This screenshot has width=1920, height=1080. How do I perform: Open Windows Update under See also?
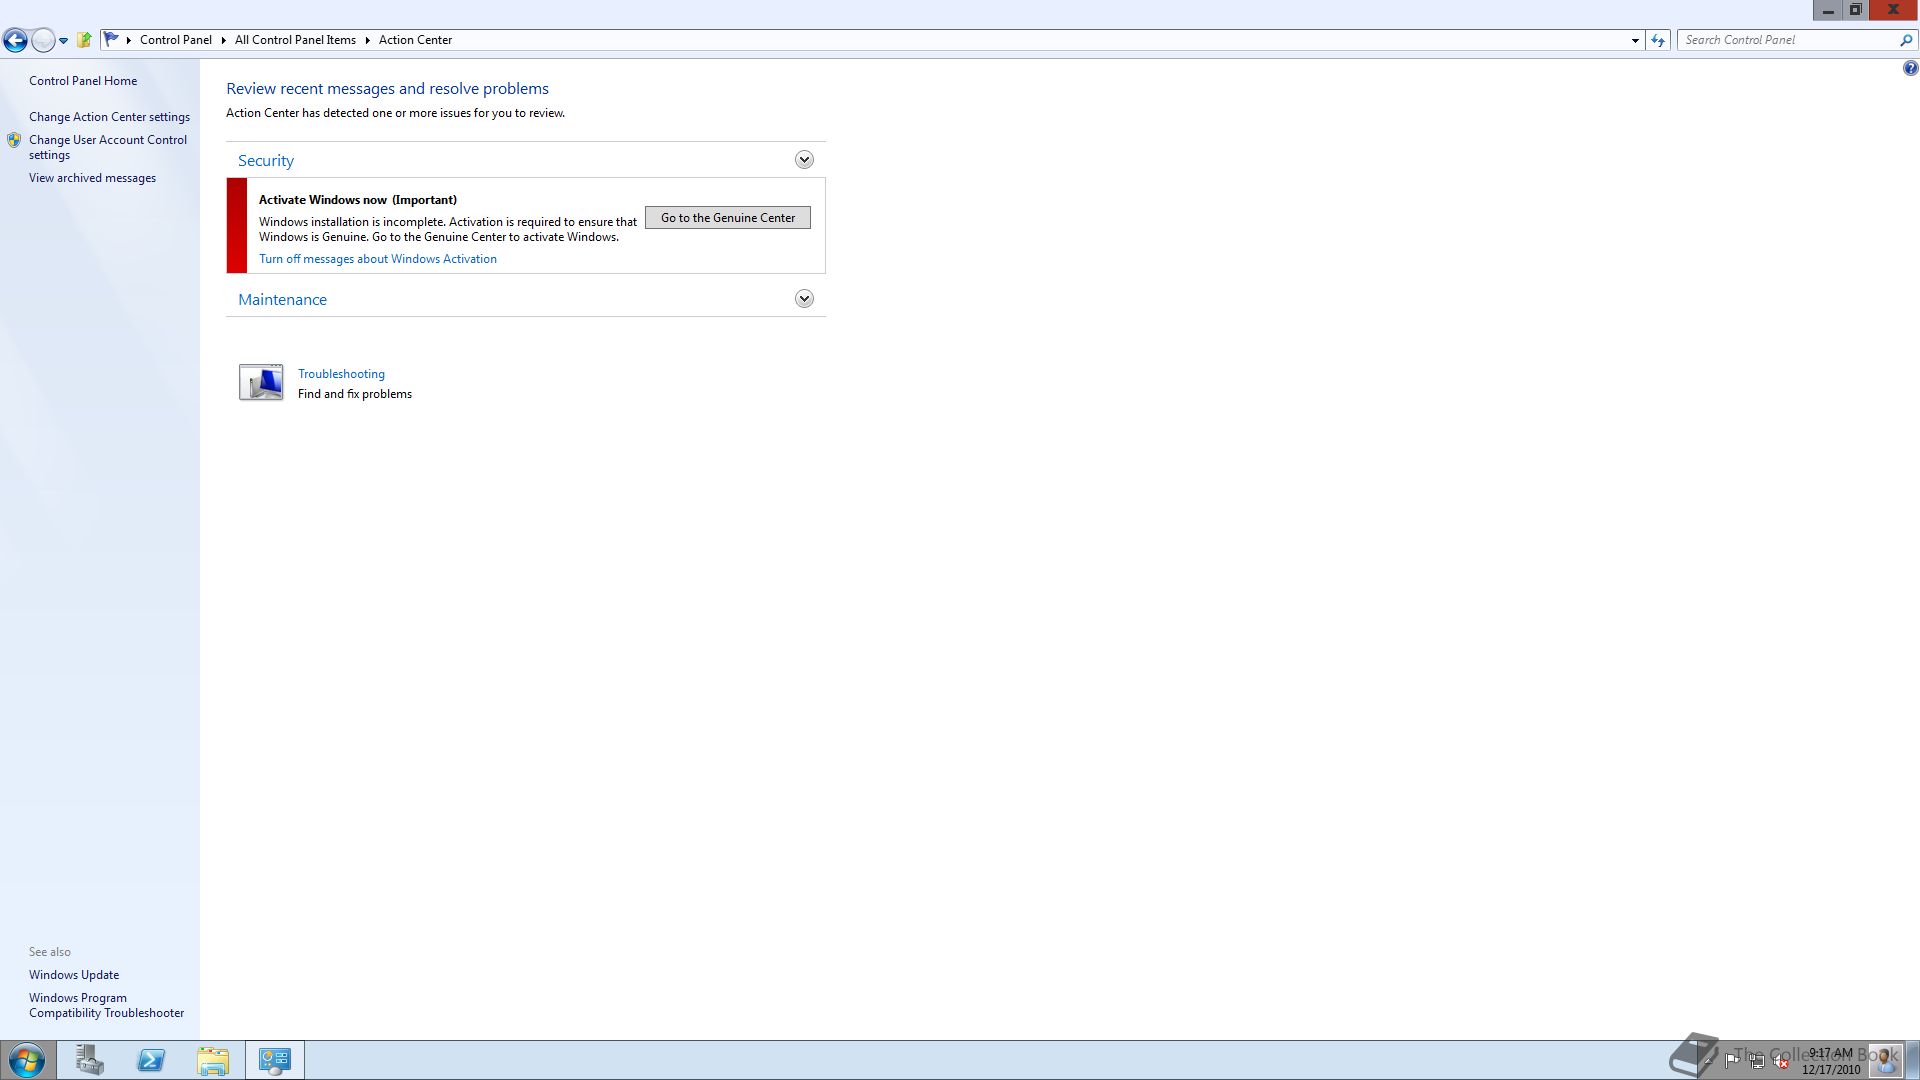[x=74, y=975]
